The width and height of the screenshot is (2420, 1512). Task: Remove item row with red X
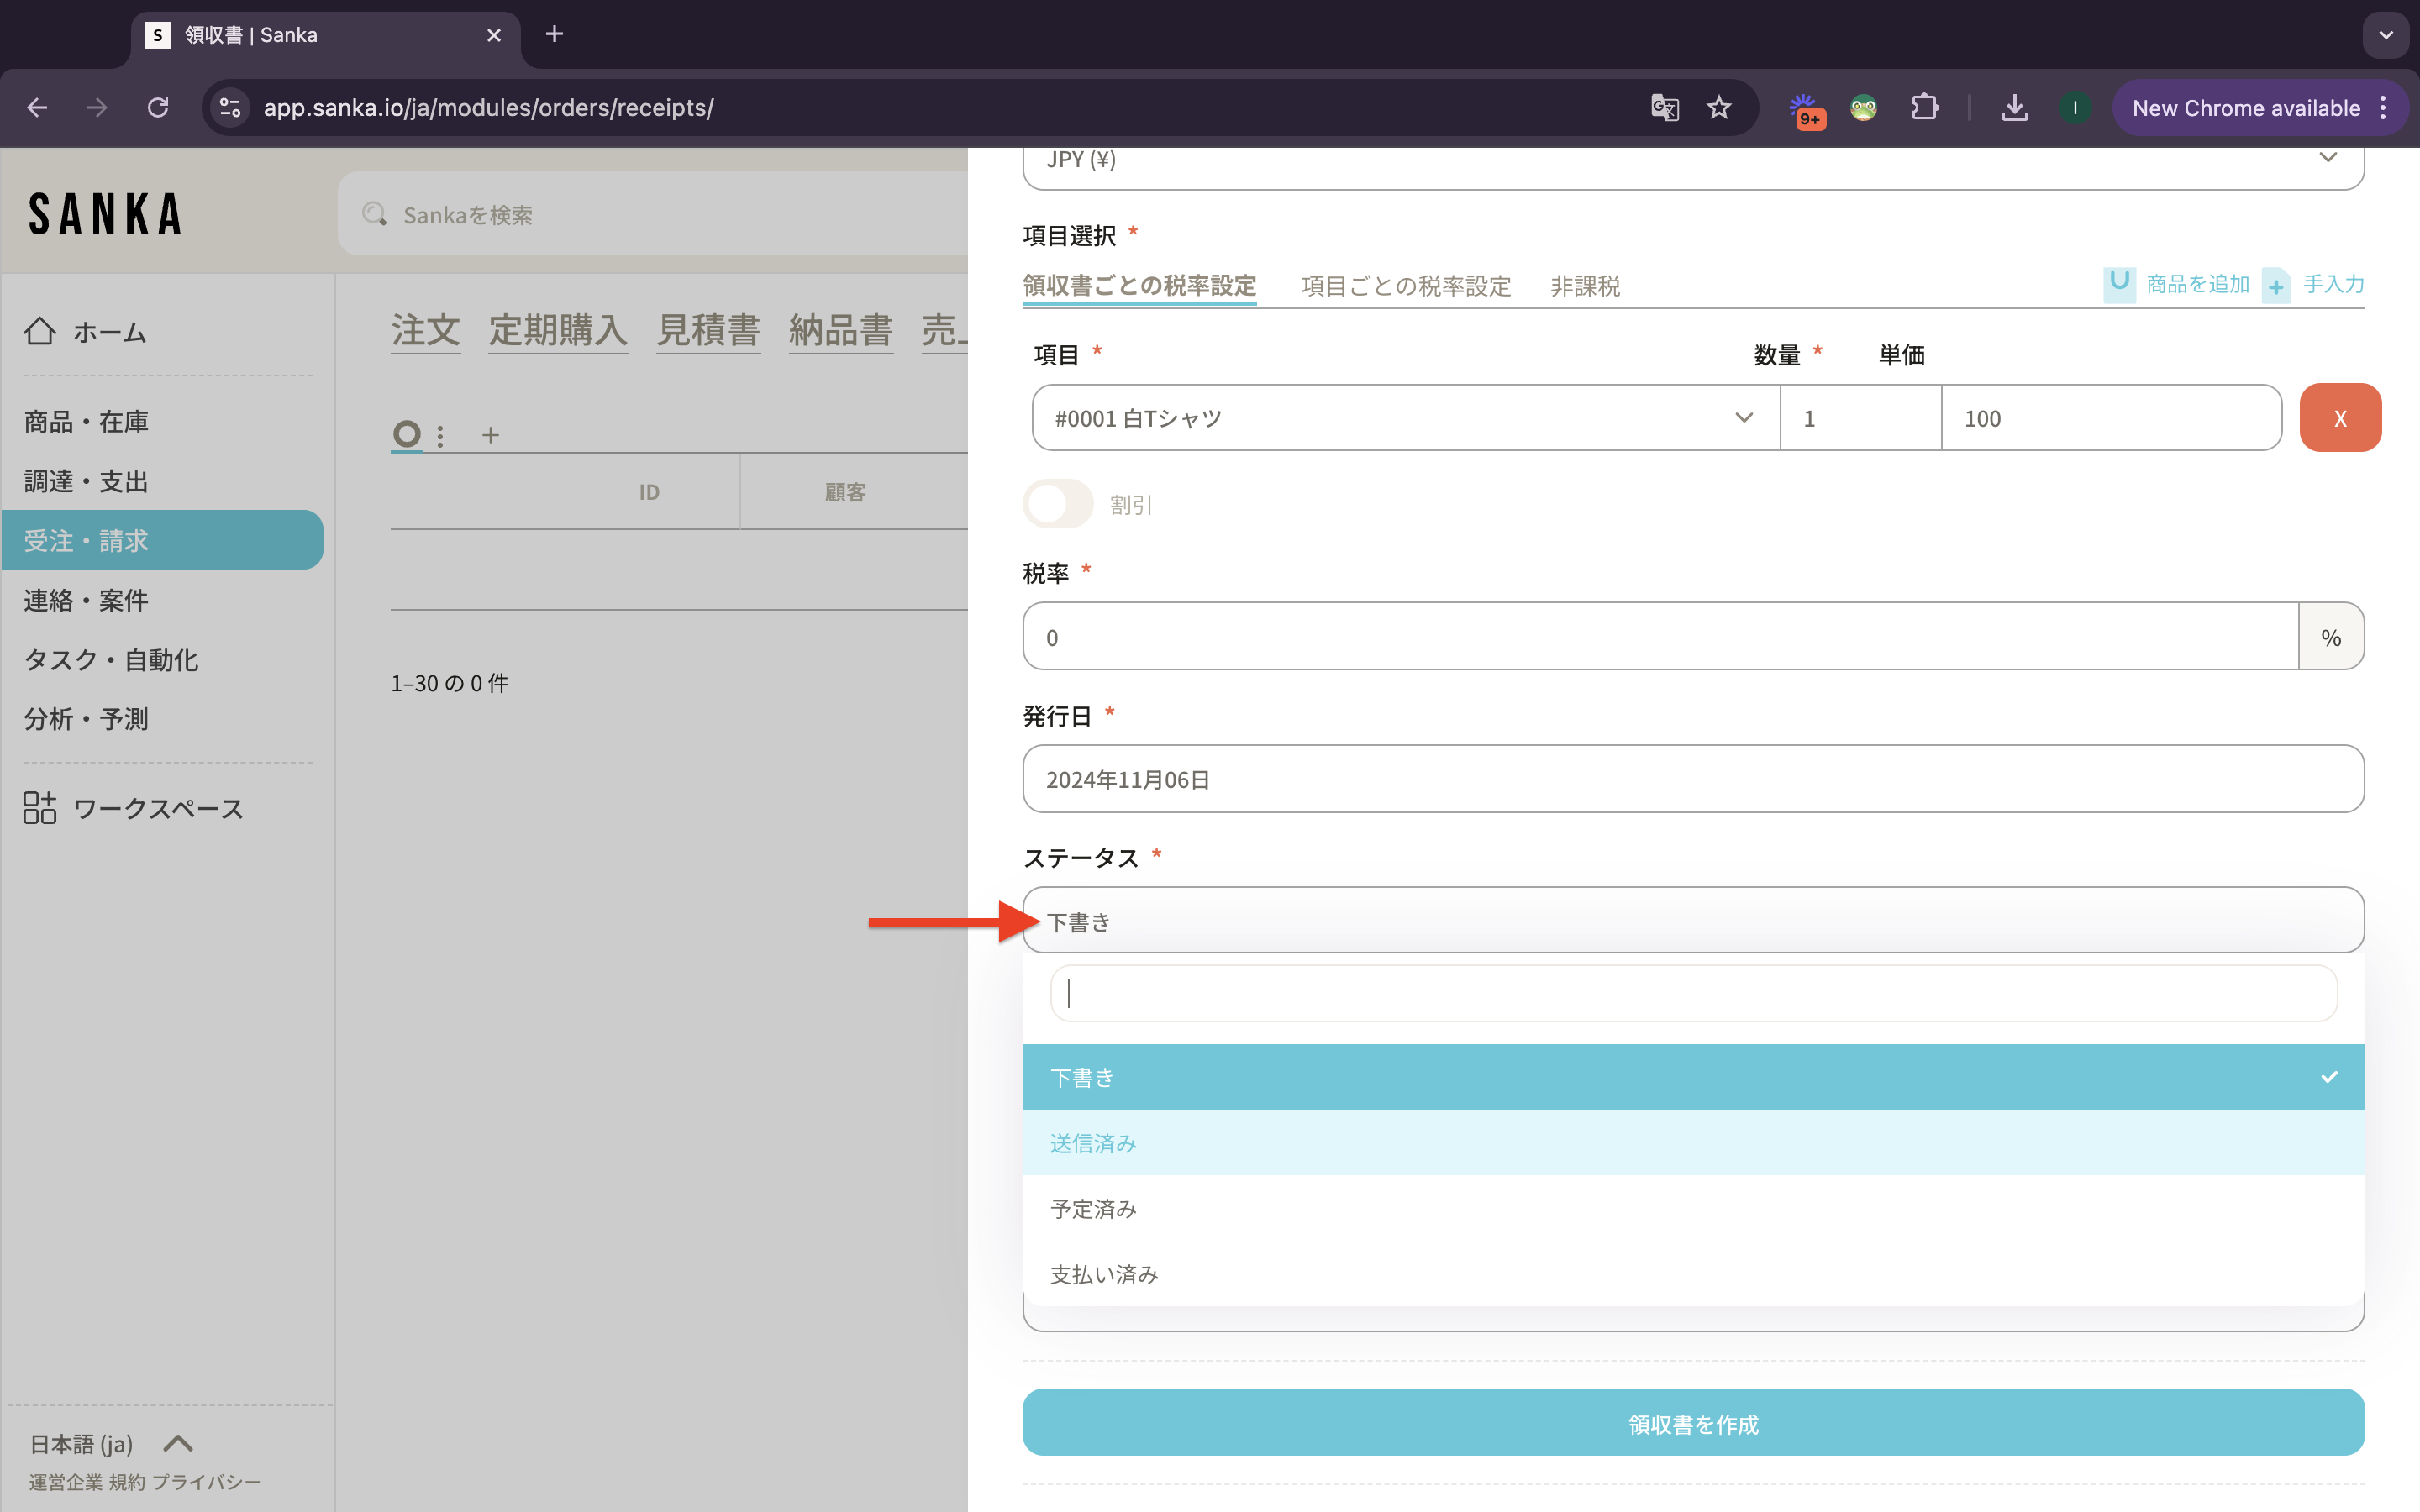[2339, 418]
